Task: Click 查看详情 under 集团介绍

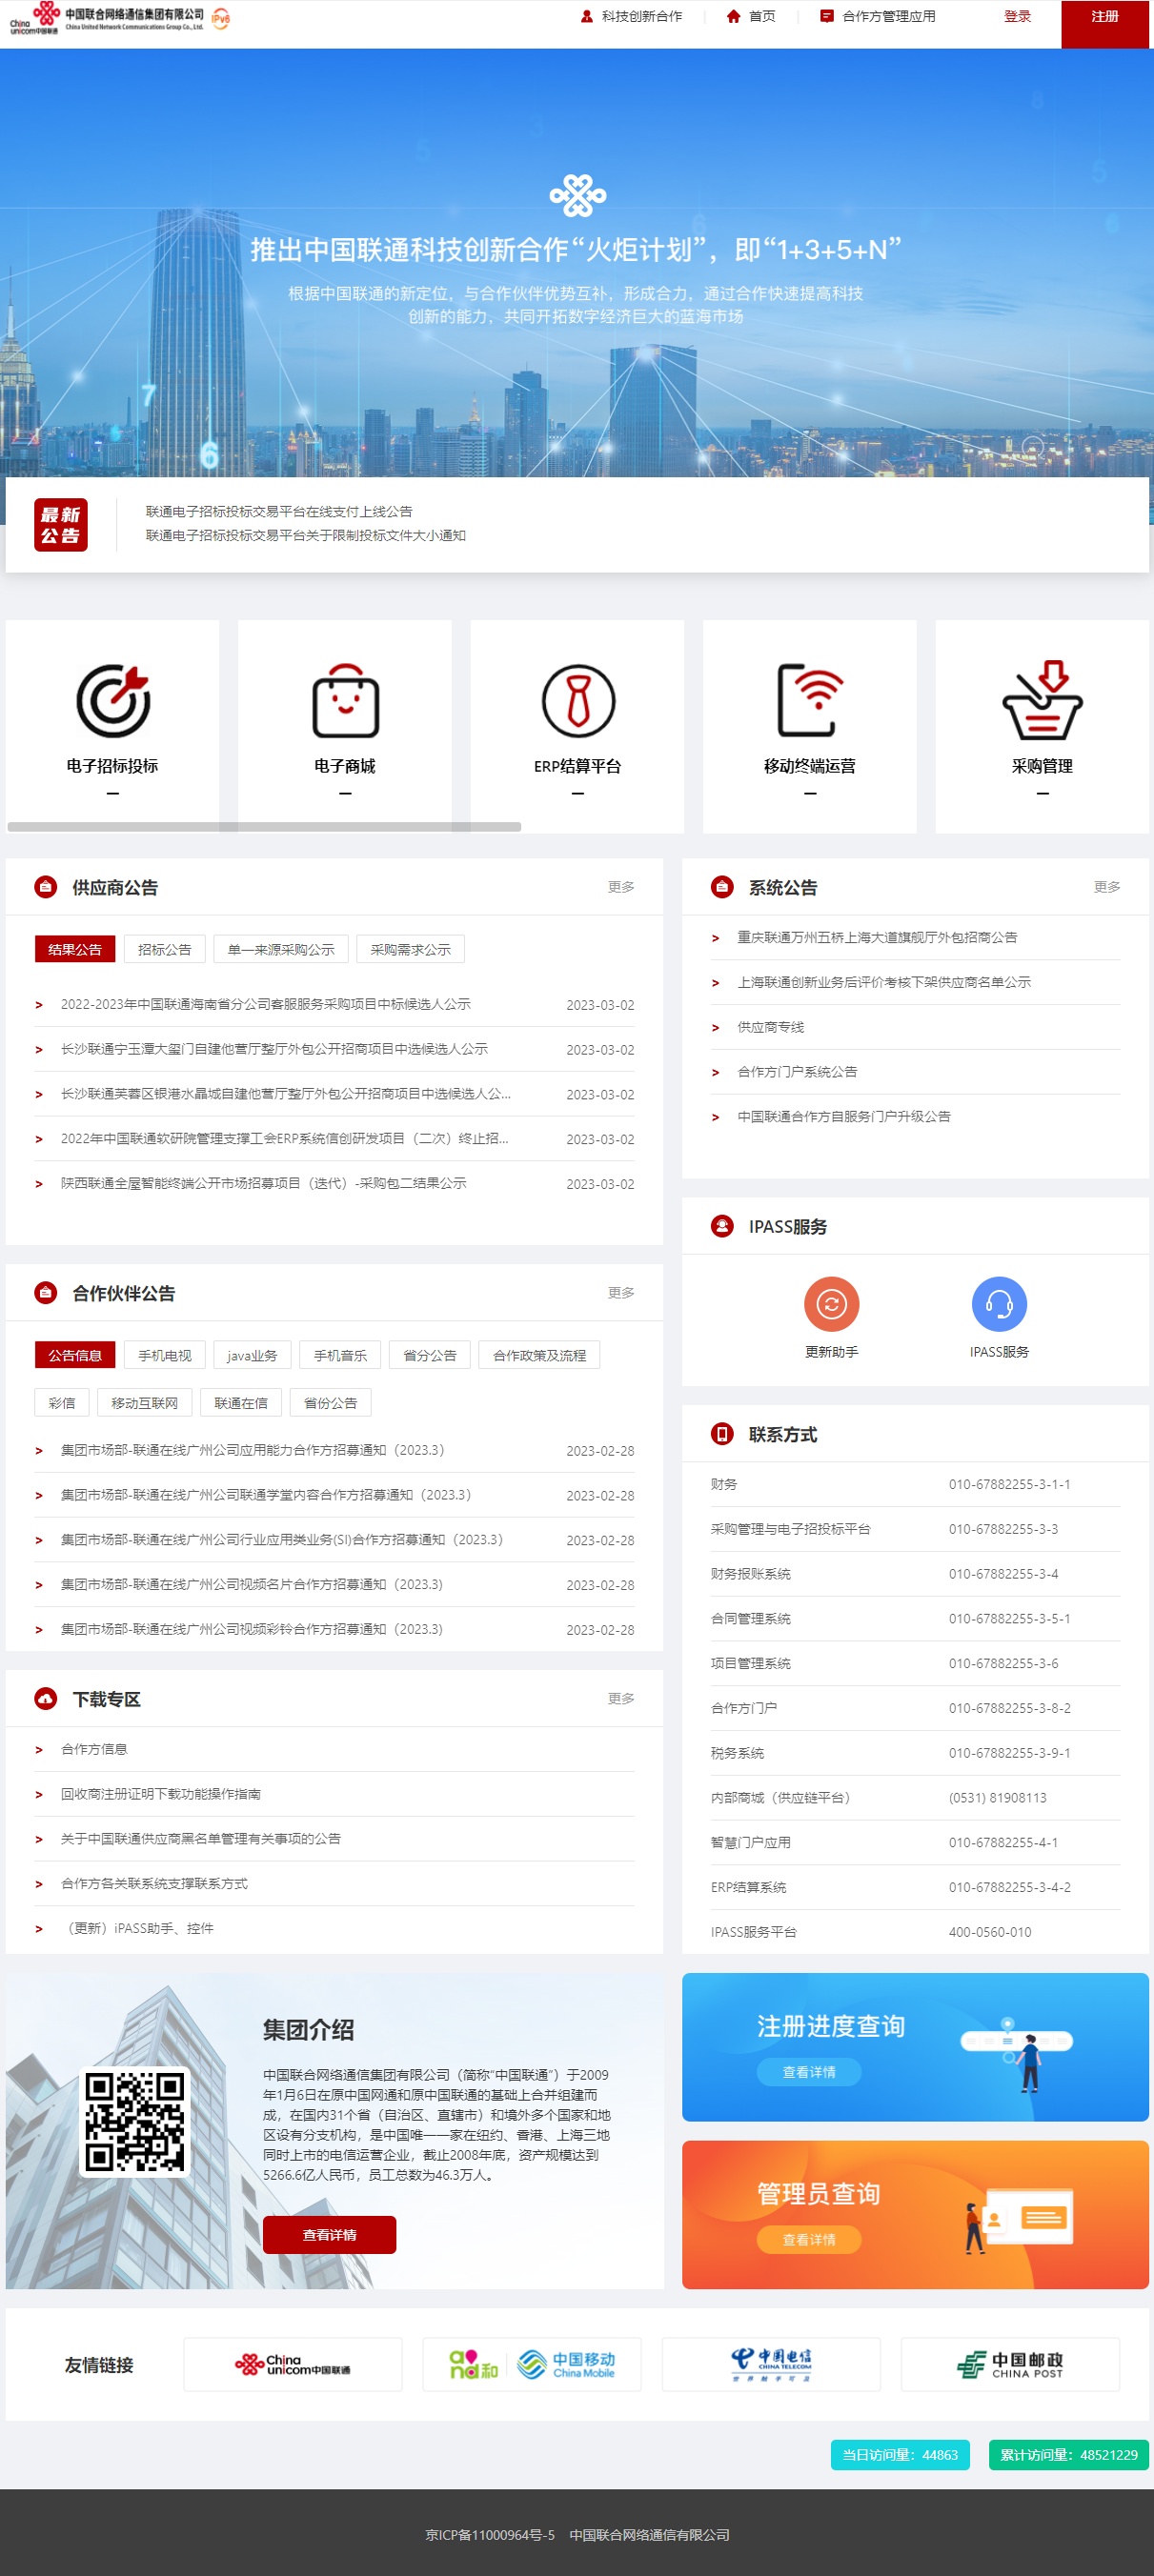Action: (329, 2235)
